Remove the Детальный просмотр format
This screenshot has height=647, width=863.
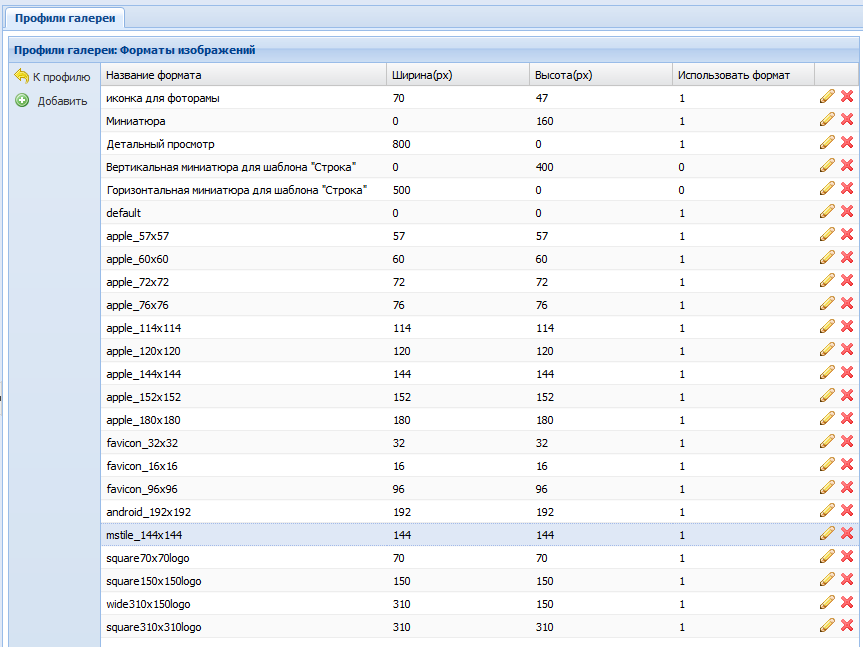pyautogui.click(x=847, y=143)
